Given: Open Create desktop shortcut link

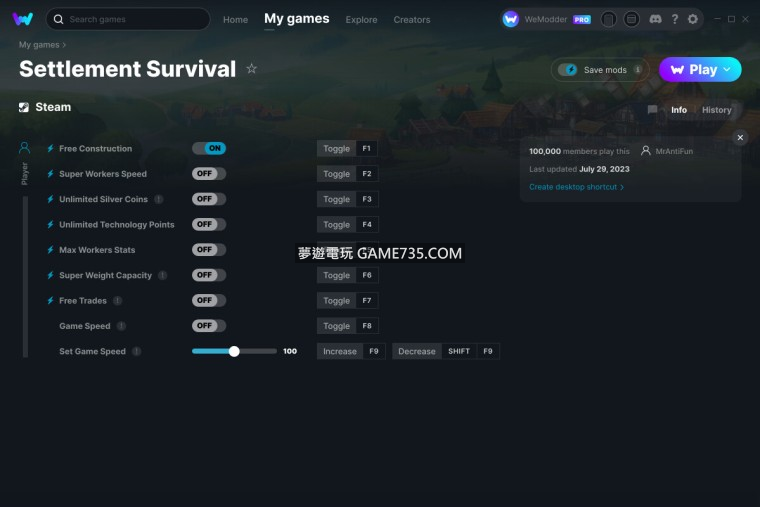Looking at the screenshot, I should 576,187.
